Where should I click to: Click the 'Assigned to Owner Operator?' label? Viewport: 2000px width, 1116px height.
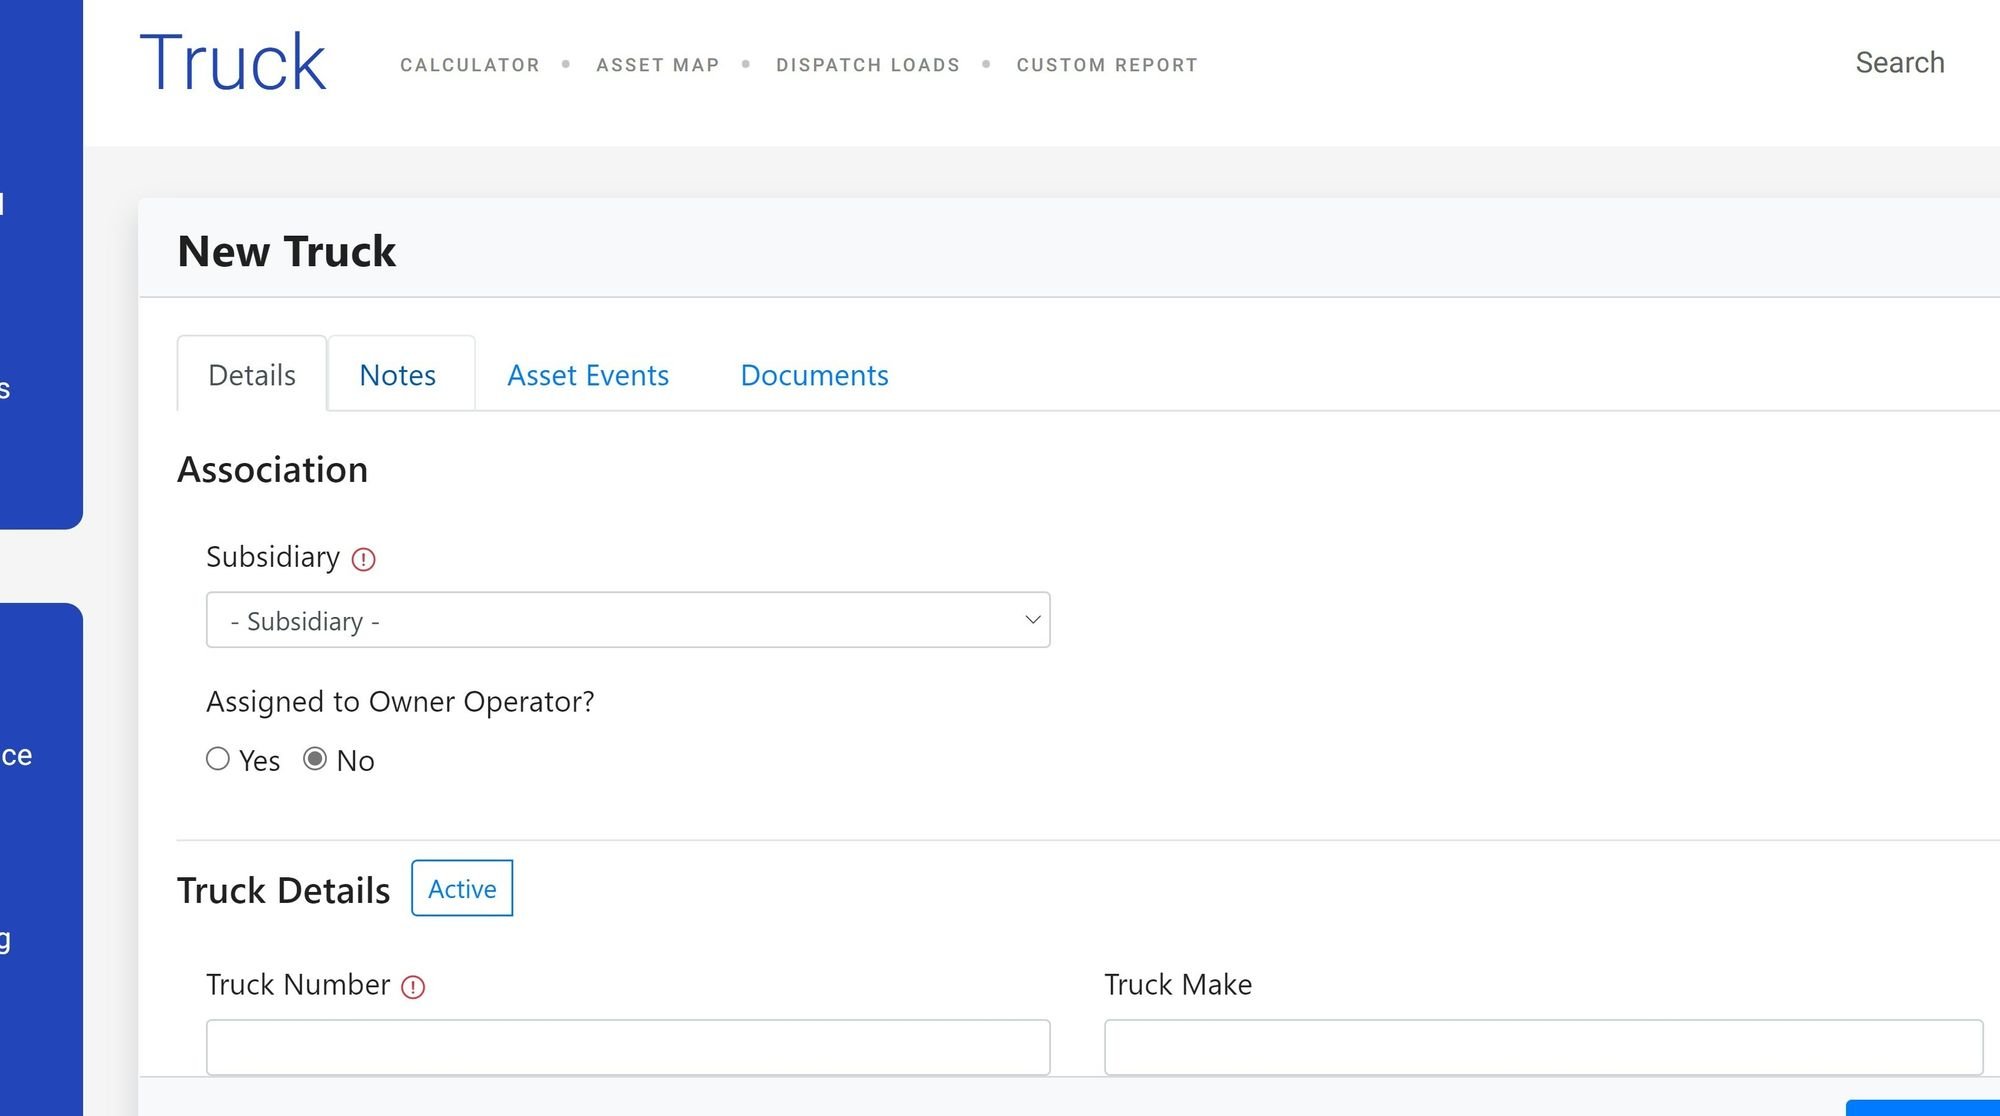click(400, 701)
